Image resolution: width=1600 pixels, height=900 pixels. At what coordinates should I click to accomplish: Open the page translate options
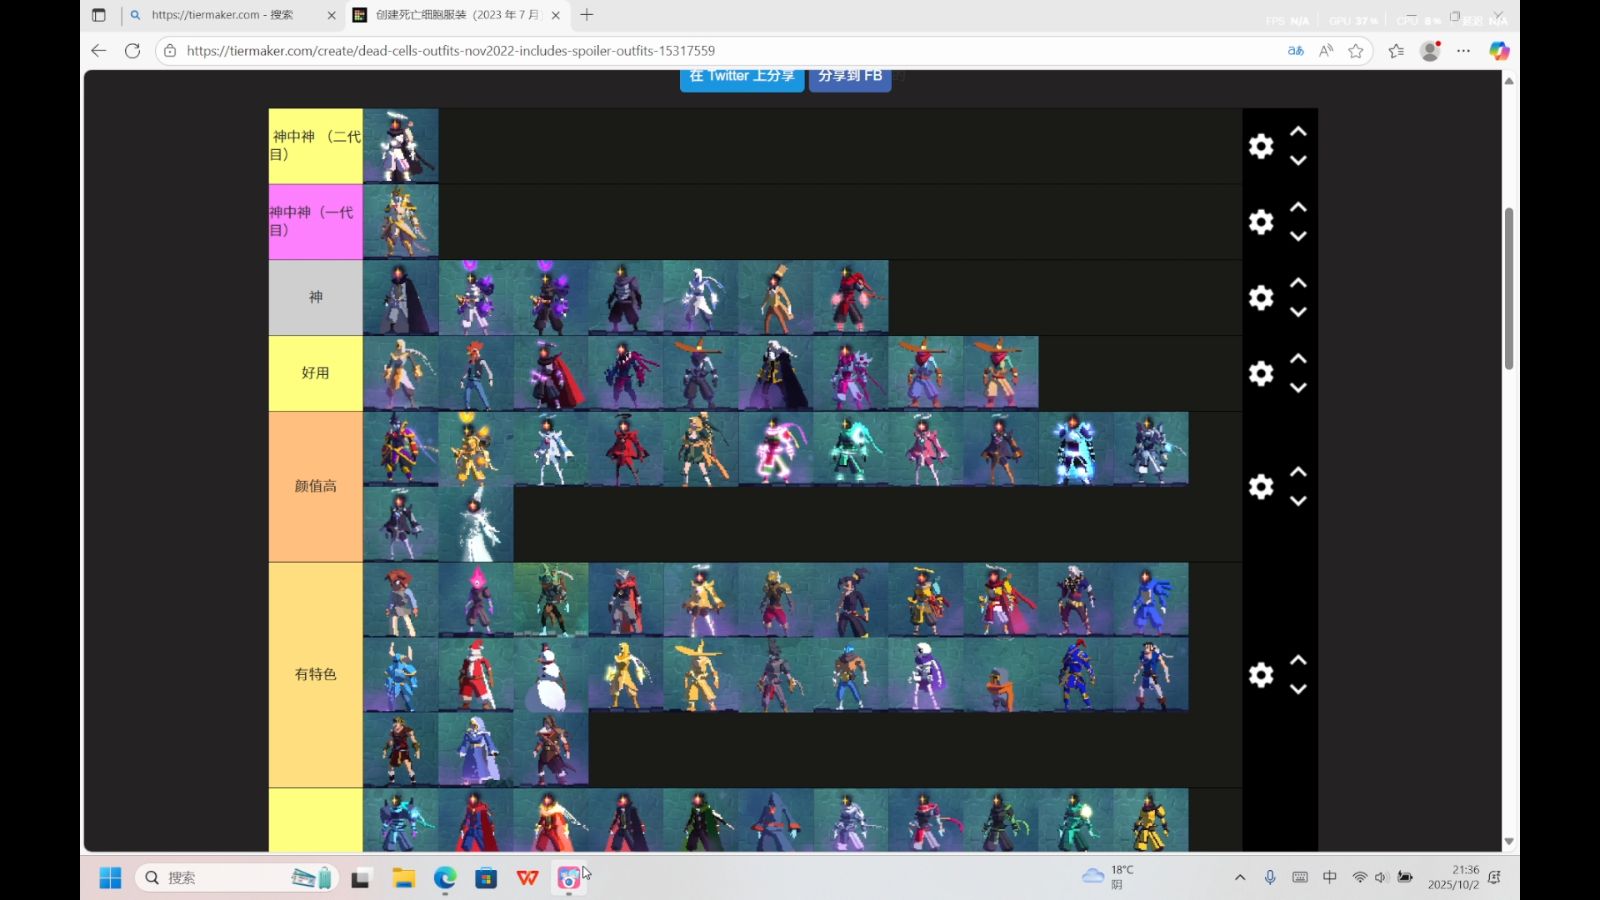1296,51
